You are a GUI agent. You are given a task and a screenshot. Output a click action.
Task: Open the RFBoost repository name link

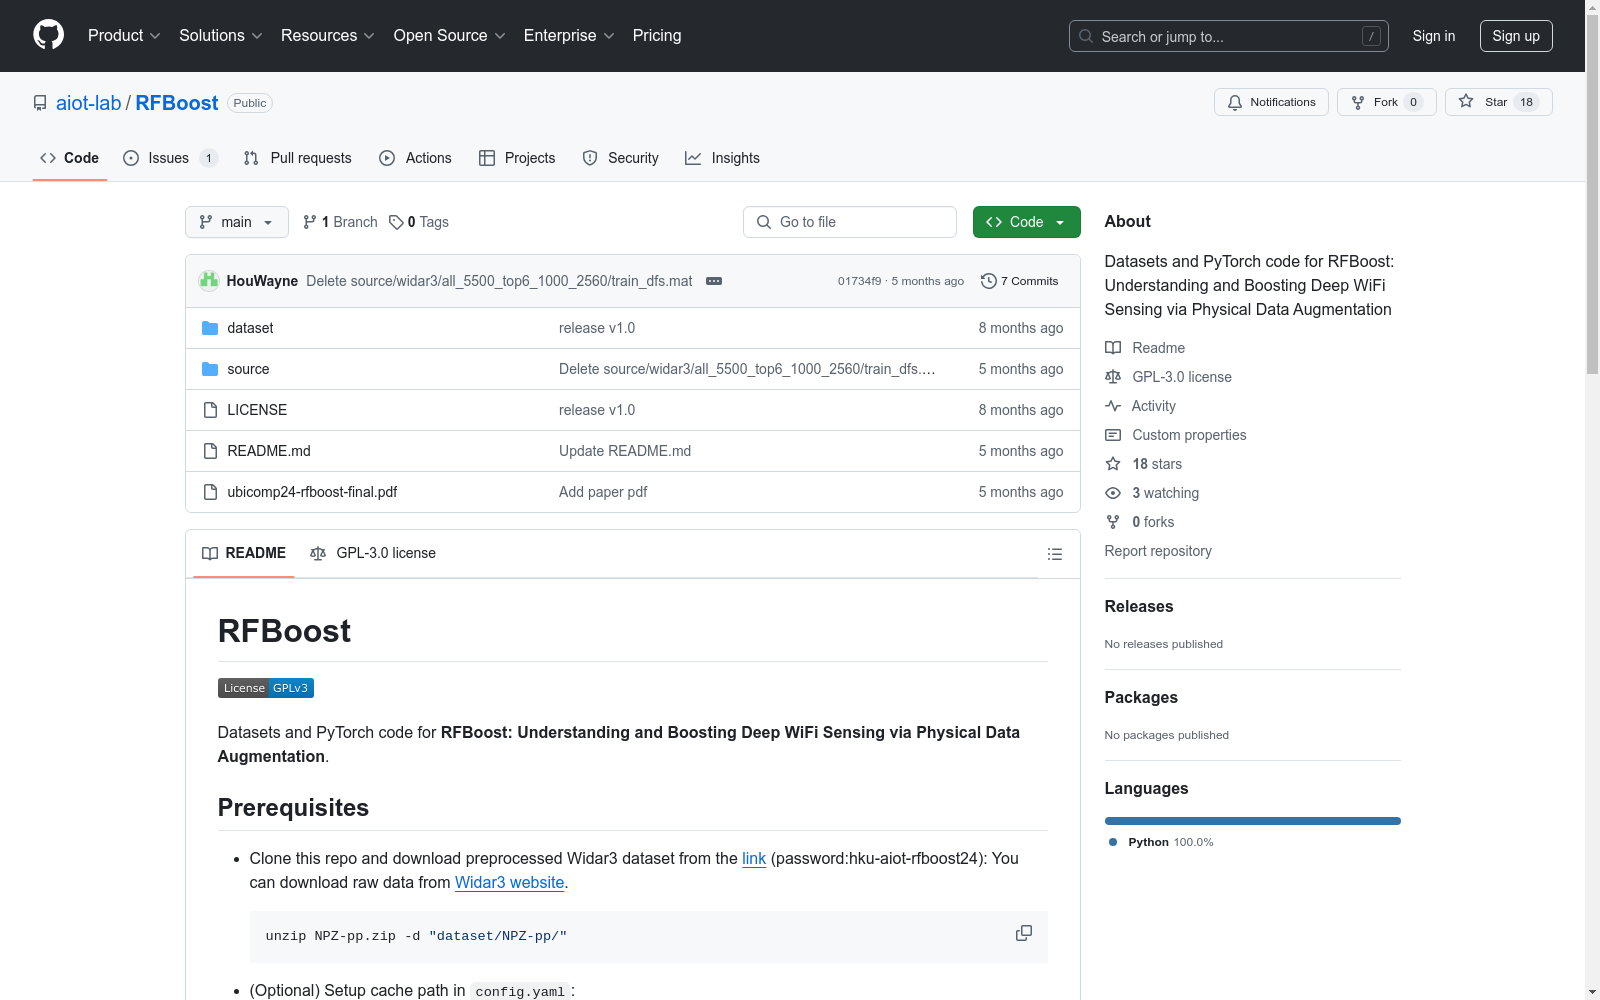(x=177, y=103)
